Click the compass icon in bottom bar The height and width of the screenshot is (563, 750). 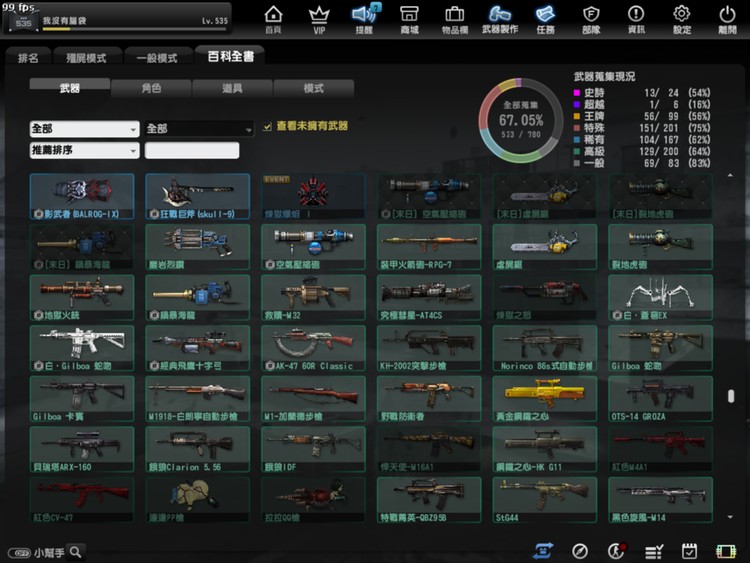[580, 551]
